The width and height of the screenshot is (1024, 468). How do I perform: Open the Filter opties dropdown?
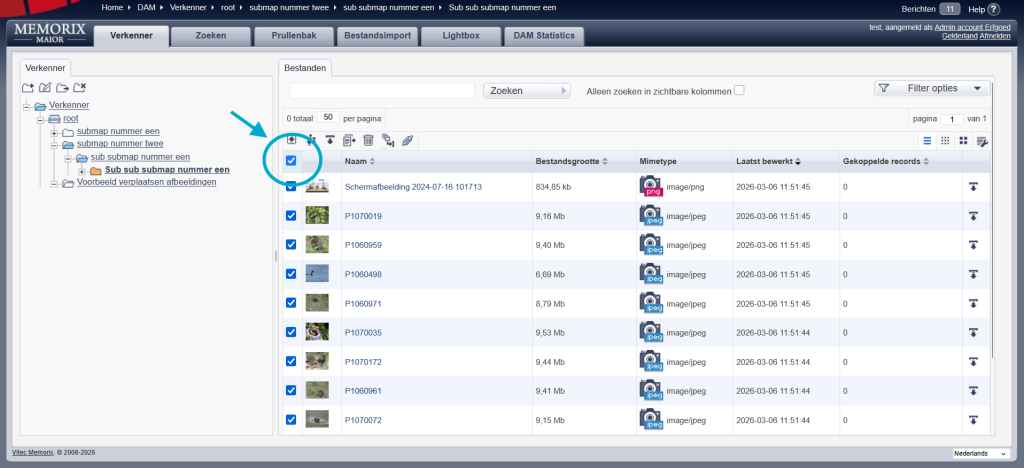[932, 89]
